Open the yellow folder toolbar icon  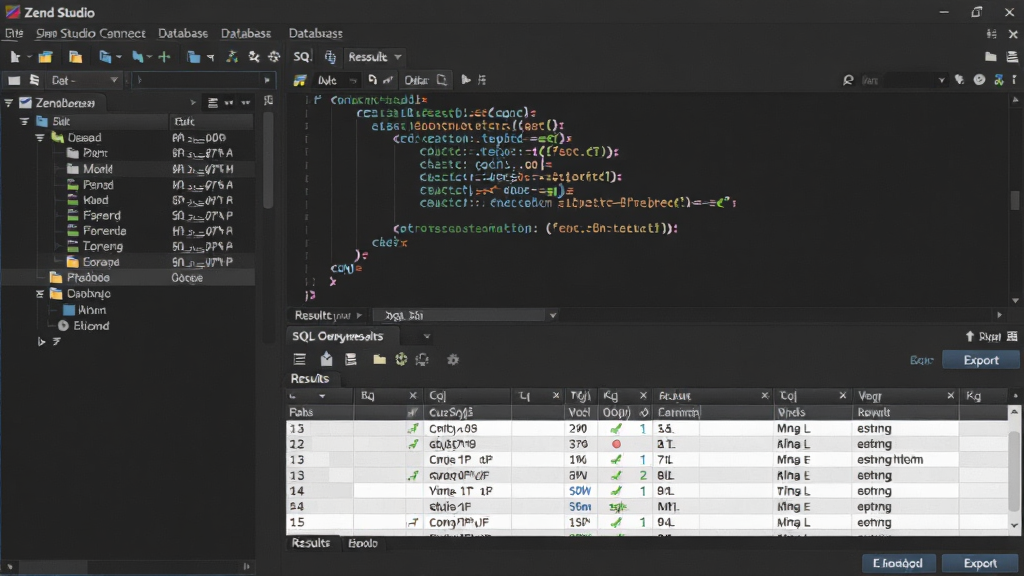pos(45,57)
